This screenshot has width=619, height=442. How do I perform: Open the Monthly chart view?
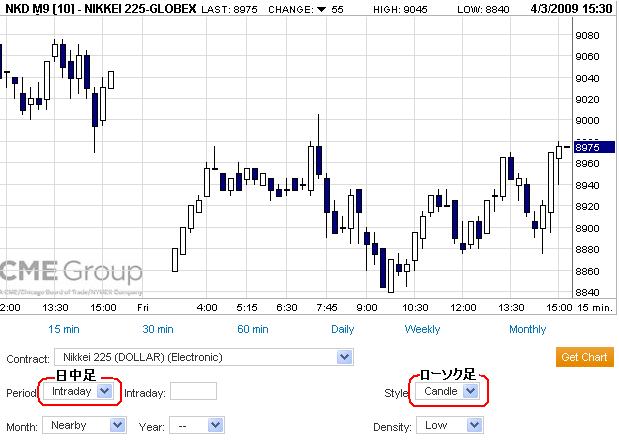point(527,329)
